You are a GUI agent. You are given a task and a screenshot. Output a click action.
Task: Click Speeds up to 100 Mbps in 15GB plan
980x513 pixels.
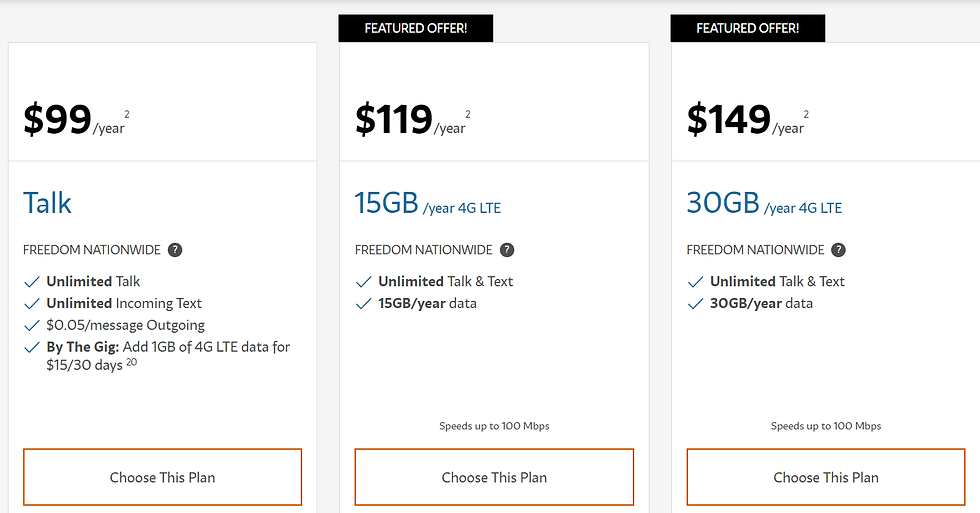[494, 426]
